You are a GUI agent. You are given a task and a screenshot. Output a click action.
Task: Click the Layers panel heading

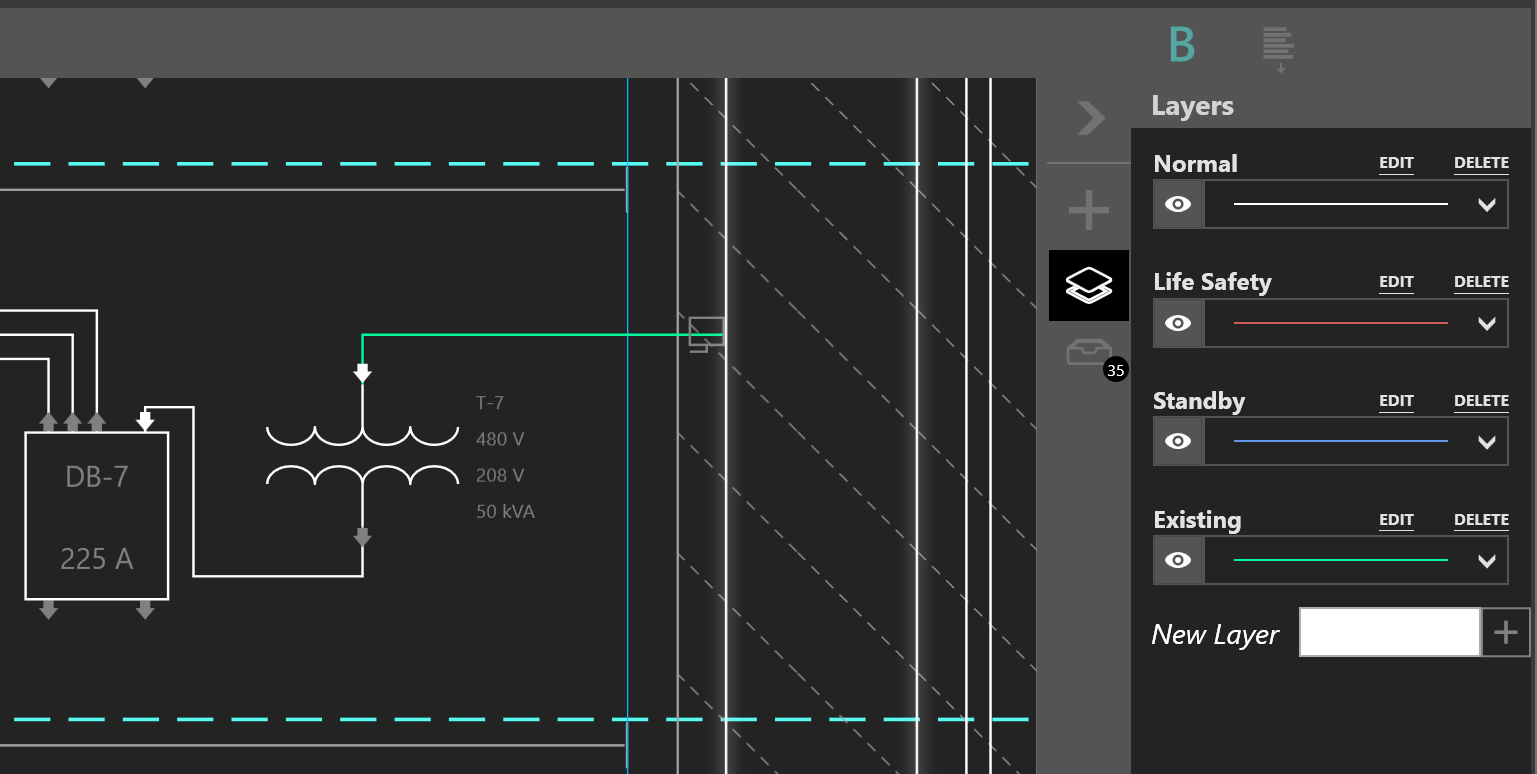click(x=1192, y=106)
